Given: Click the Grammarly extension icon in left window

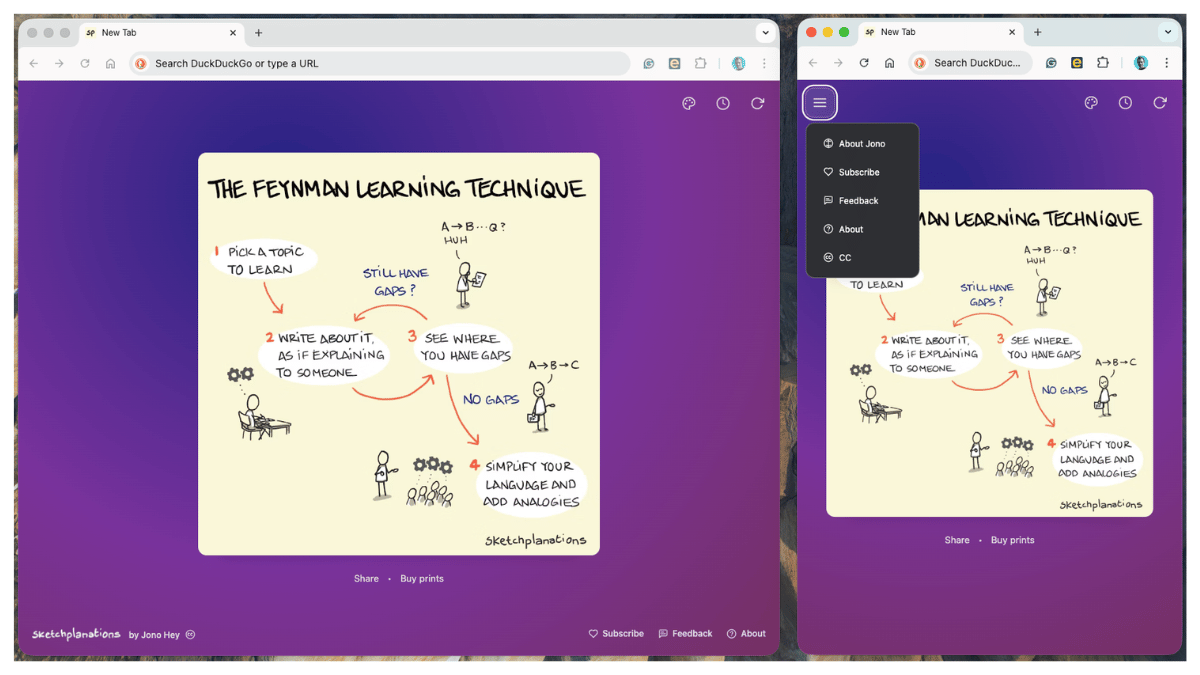Looking at the screenshot, I should pyautogui.click(x=649, y=63).
